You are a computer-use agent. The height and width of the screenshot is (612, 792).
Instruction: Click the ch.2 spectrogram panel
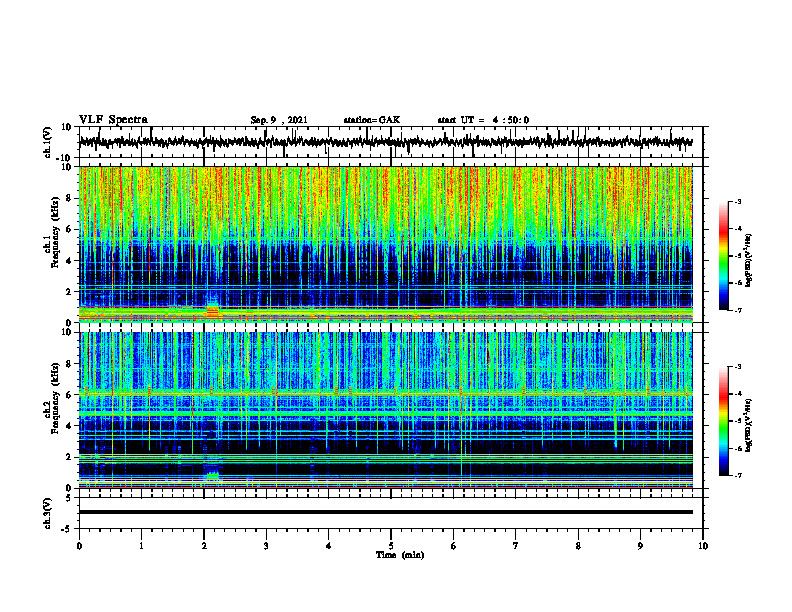(x=385, y=410)
